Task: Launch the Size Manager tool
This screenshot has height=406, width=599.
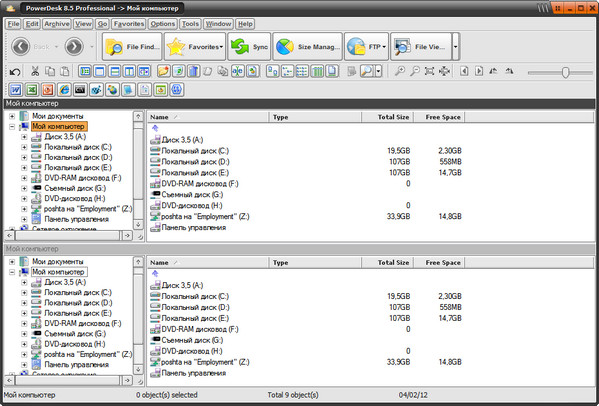Action: tap(308, 47)
